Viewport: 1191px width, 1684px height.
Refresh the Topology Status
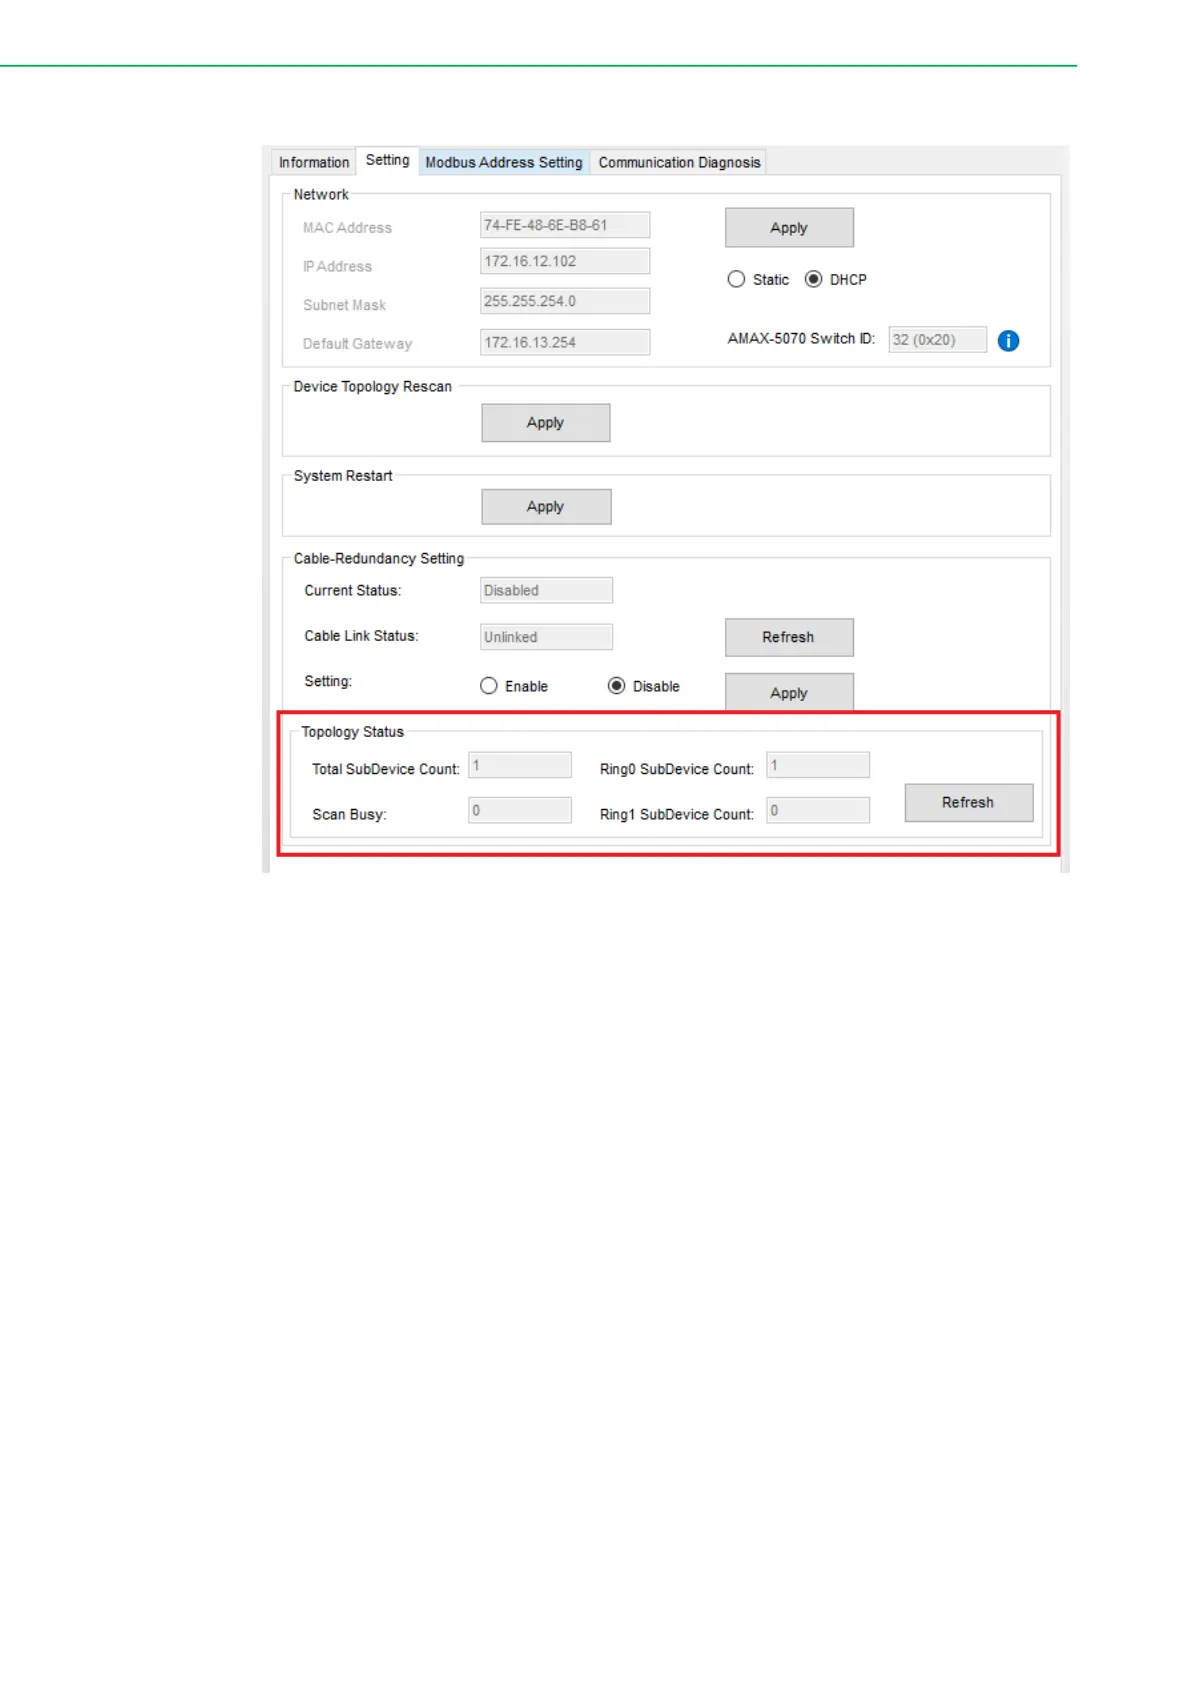[x=967, y=802]
